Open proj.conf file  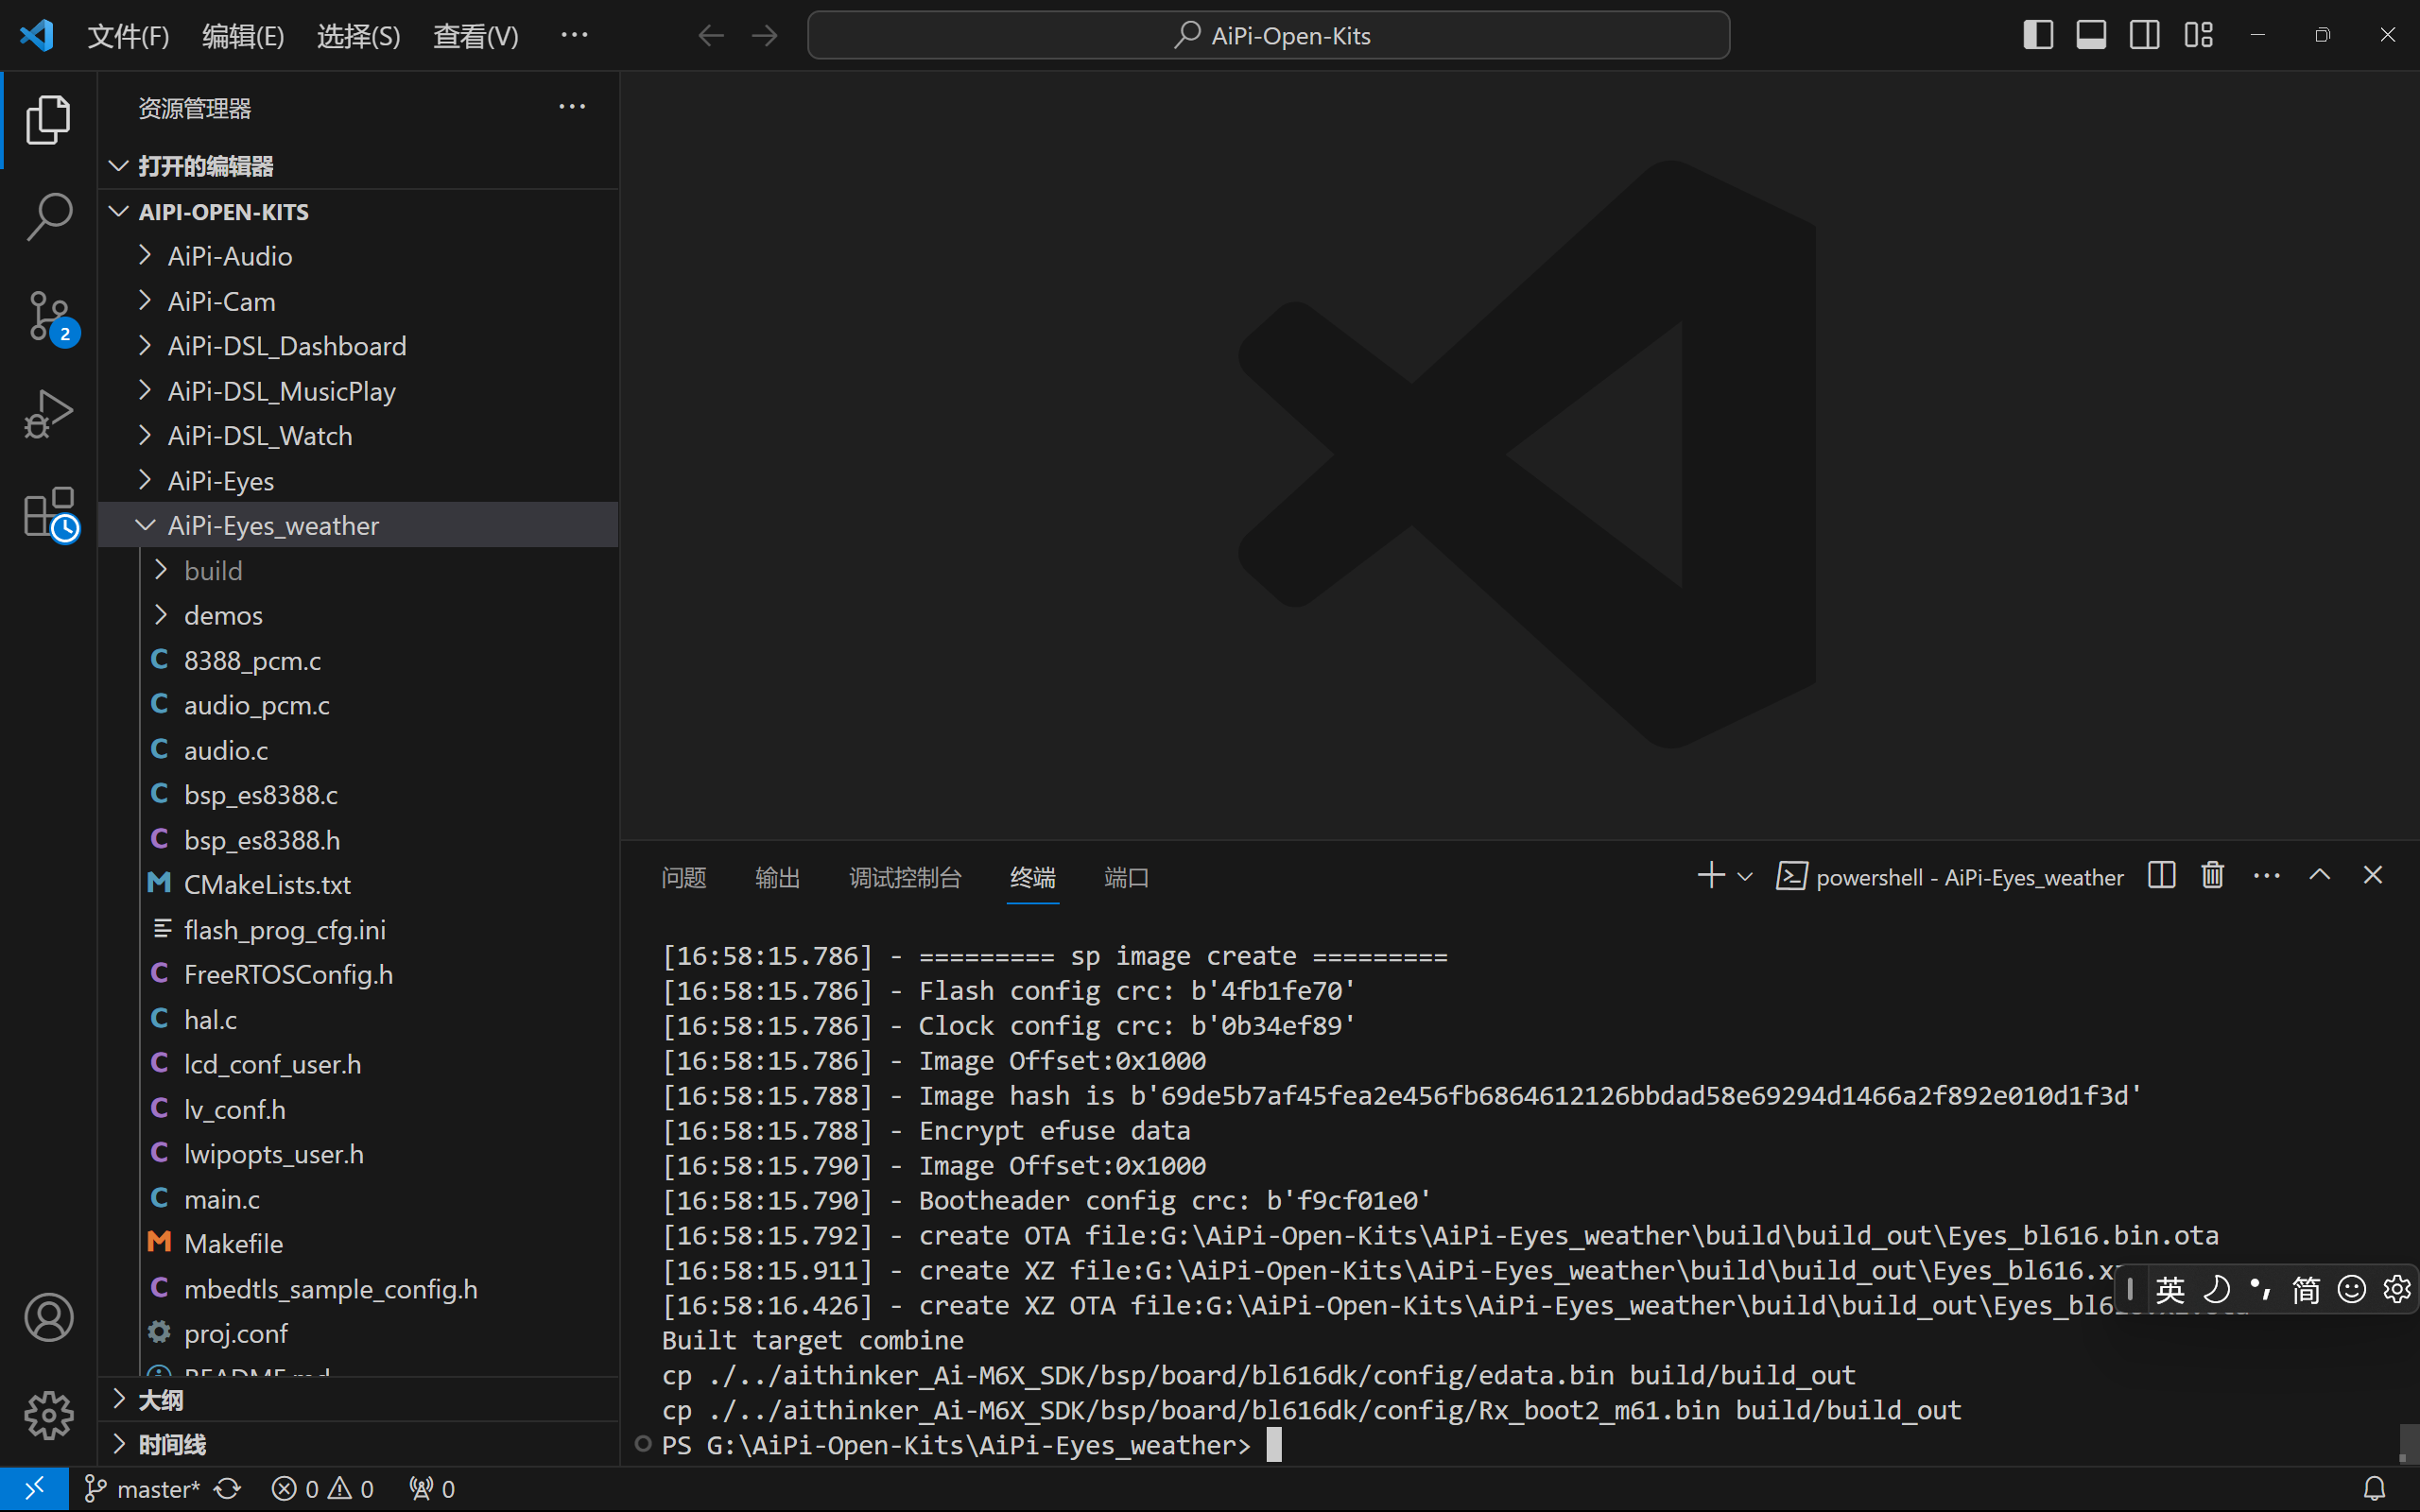[x=358, y=1333]
